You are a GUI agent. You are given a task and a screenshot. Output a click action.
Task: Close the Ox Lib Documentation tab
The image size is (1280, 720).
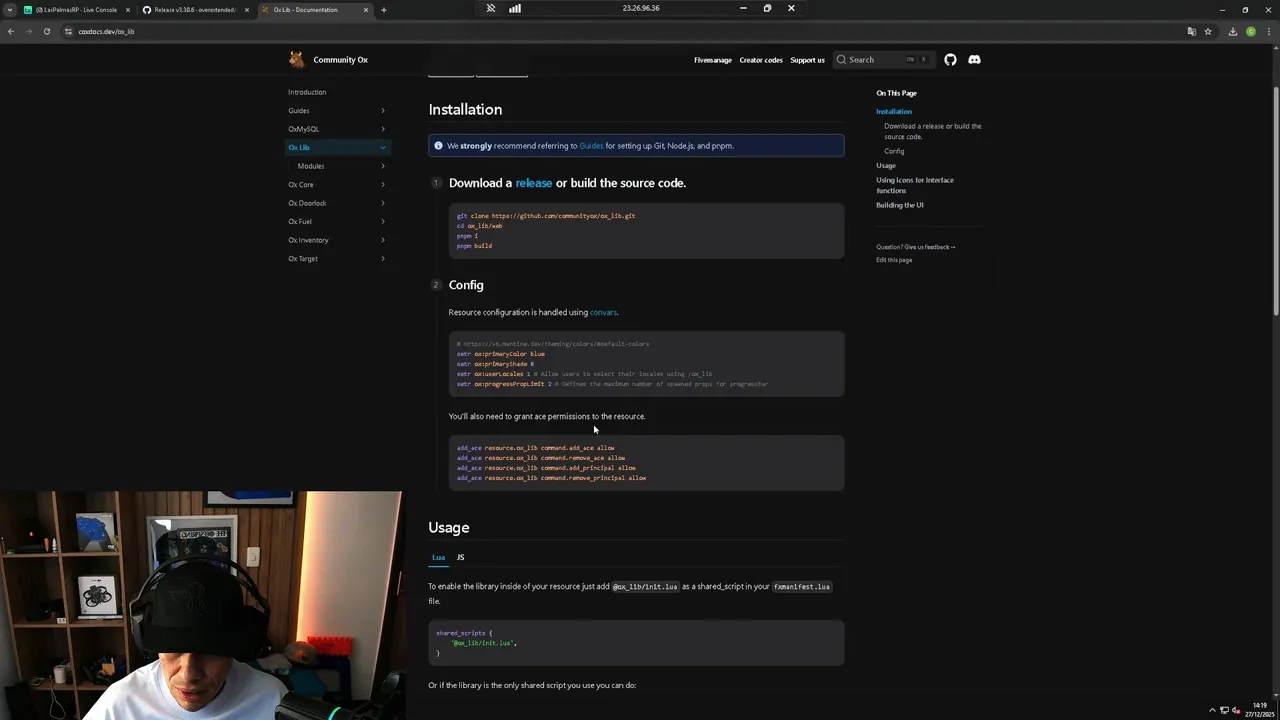pyautogui.click(x=366, y=10)
